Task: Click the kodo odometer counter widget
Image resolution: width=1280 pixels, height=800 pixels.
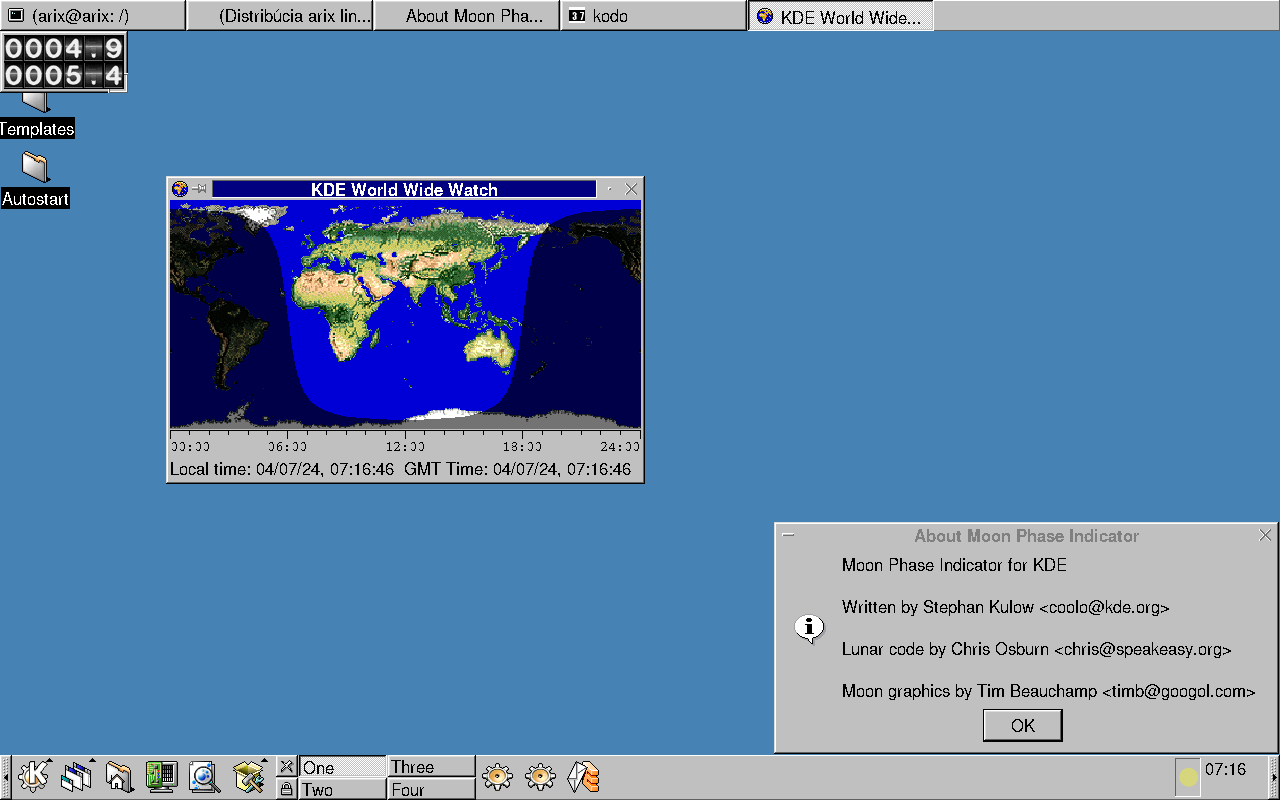Action: tap(64, 62)
